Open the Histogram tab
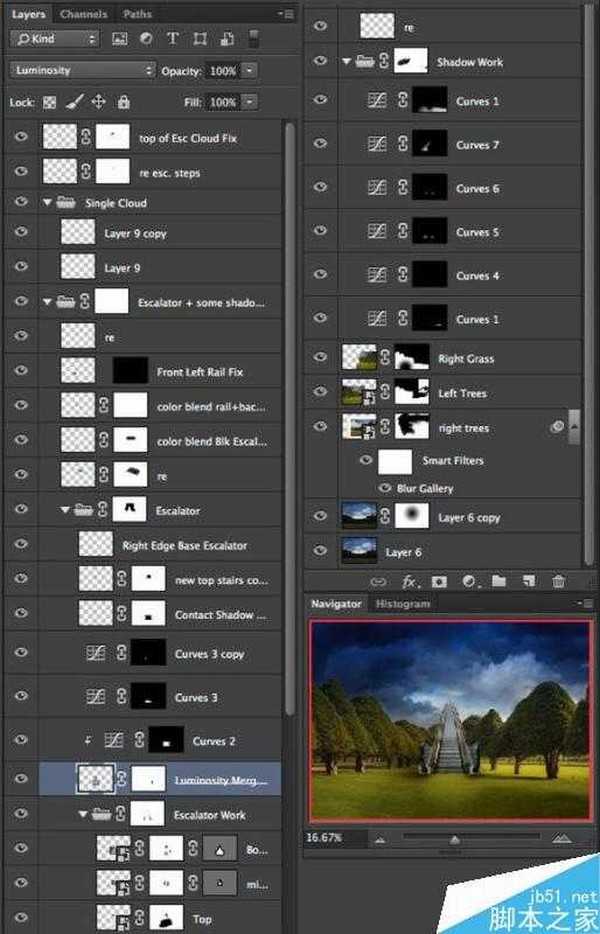Image resolution: width=600 pixels, height=934 pixels. 402,604
